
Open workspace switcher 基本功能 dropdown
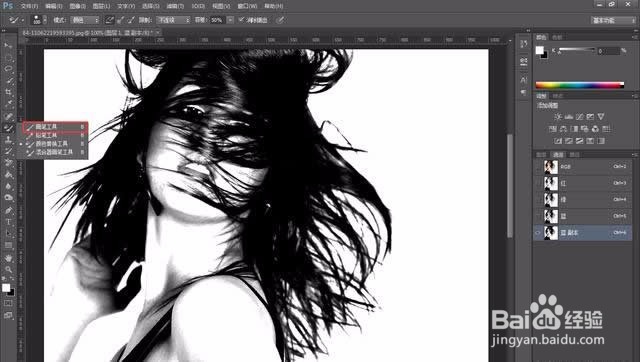pos(613,20)
